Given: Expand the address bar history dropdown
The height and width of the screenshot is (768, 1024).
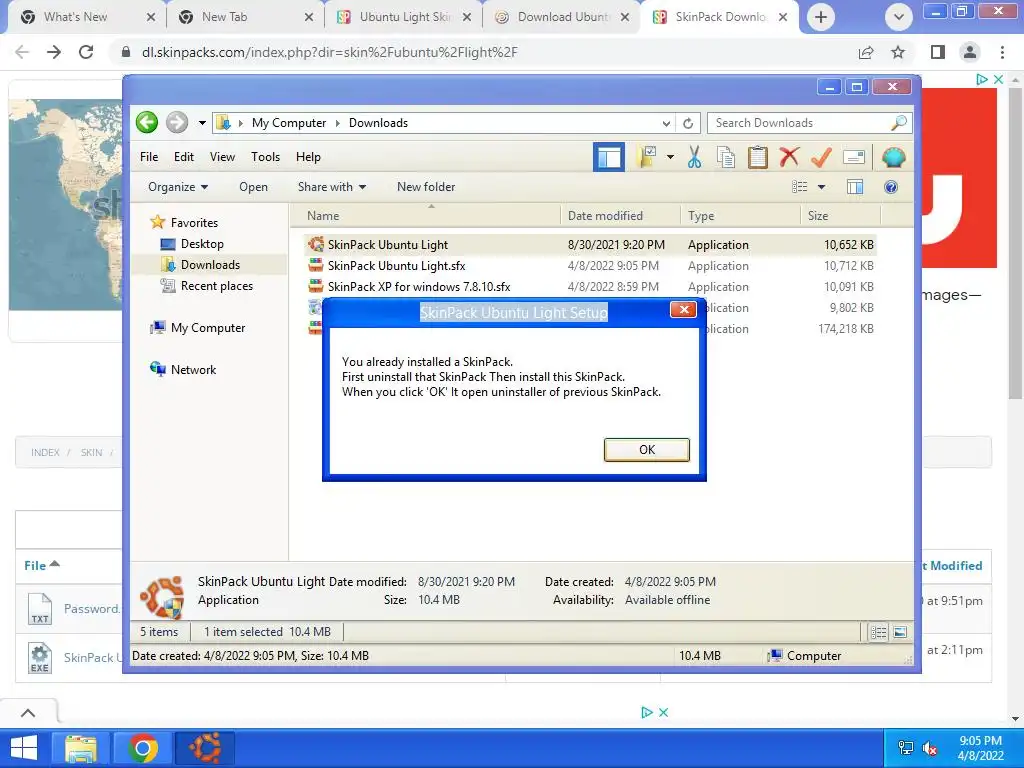Looking at the screenshot, I should point(666,123).
